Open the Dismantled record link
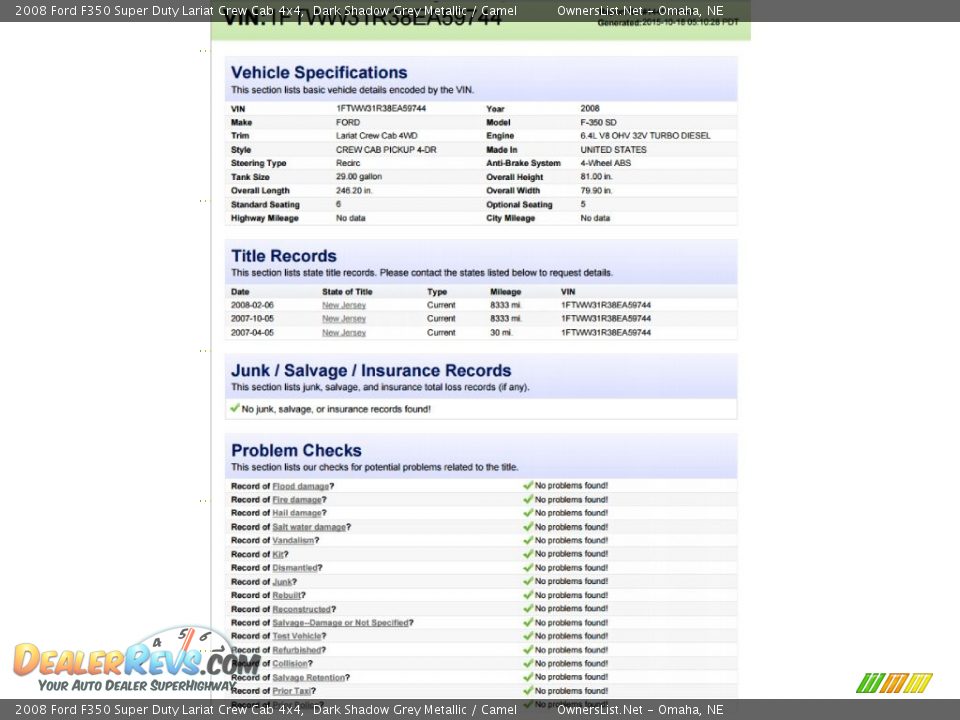960x720 pixels. (x=295, y=568)
